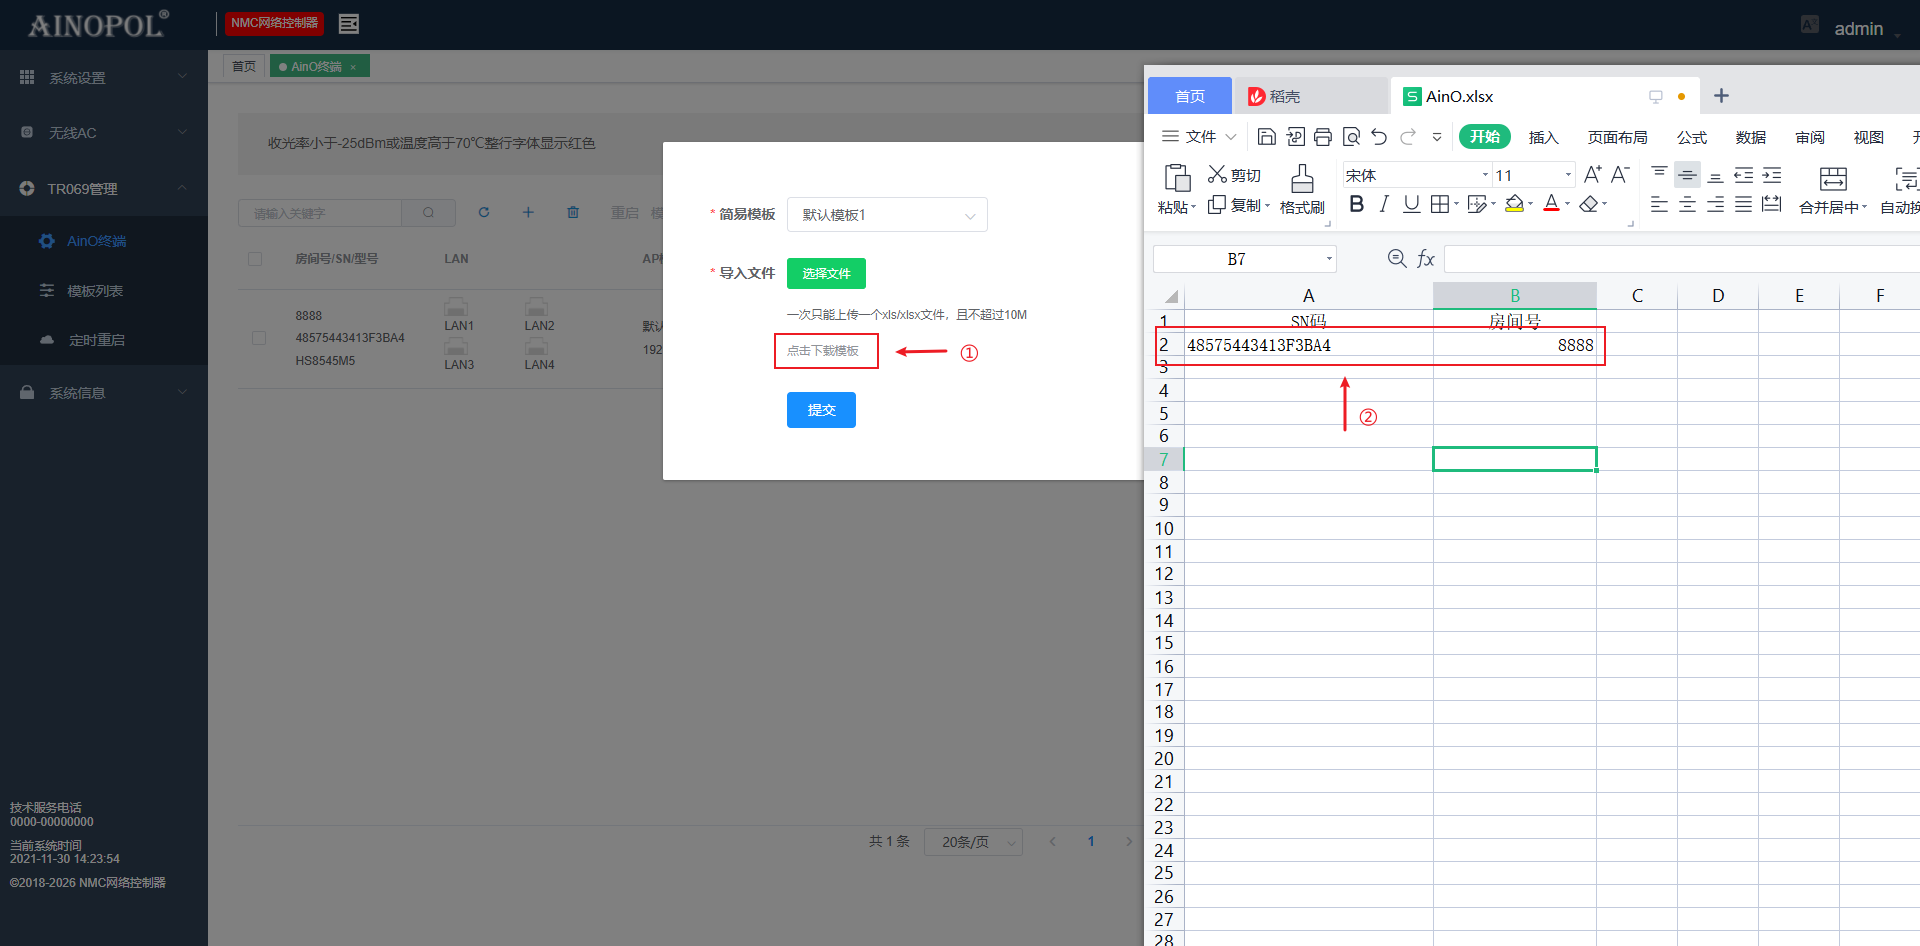Viewport: 1920px width, 946px height.
Task: Click the merge and center (合并居中) icon
Action: click(1832, 180)
